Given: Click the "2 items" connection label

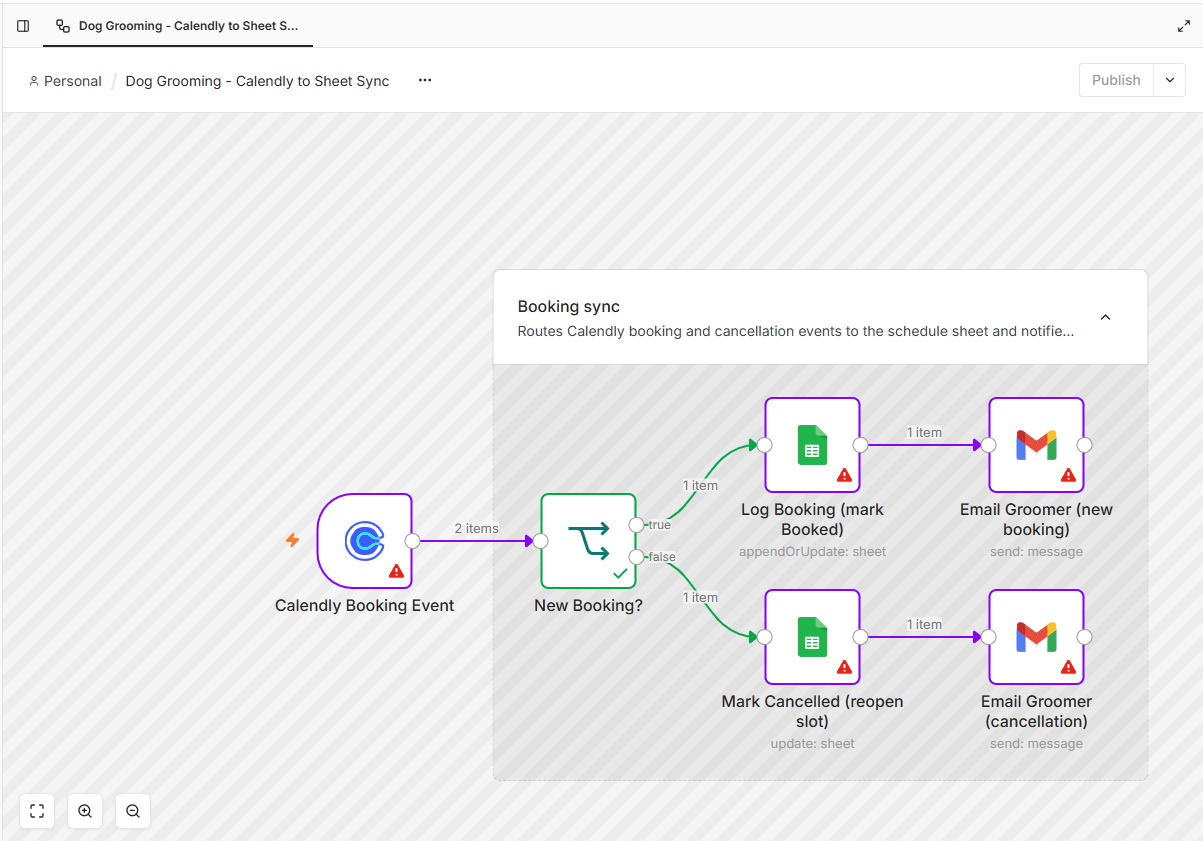Looking at the screenshot, I should (x=476, y=529).
